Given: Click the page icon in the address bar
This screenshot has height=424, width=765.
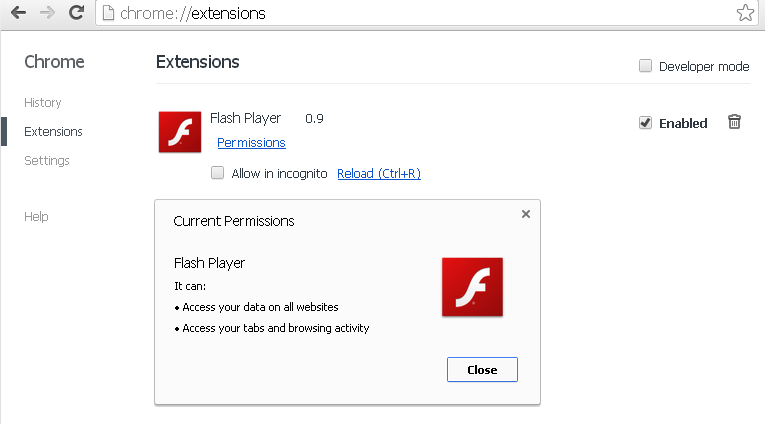Looking at the screenshot, I should pos(108,13).
